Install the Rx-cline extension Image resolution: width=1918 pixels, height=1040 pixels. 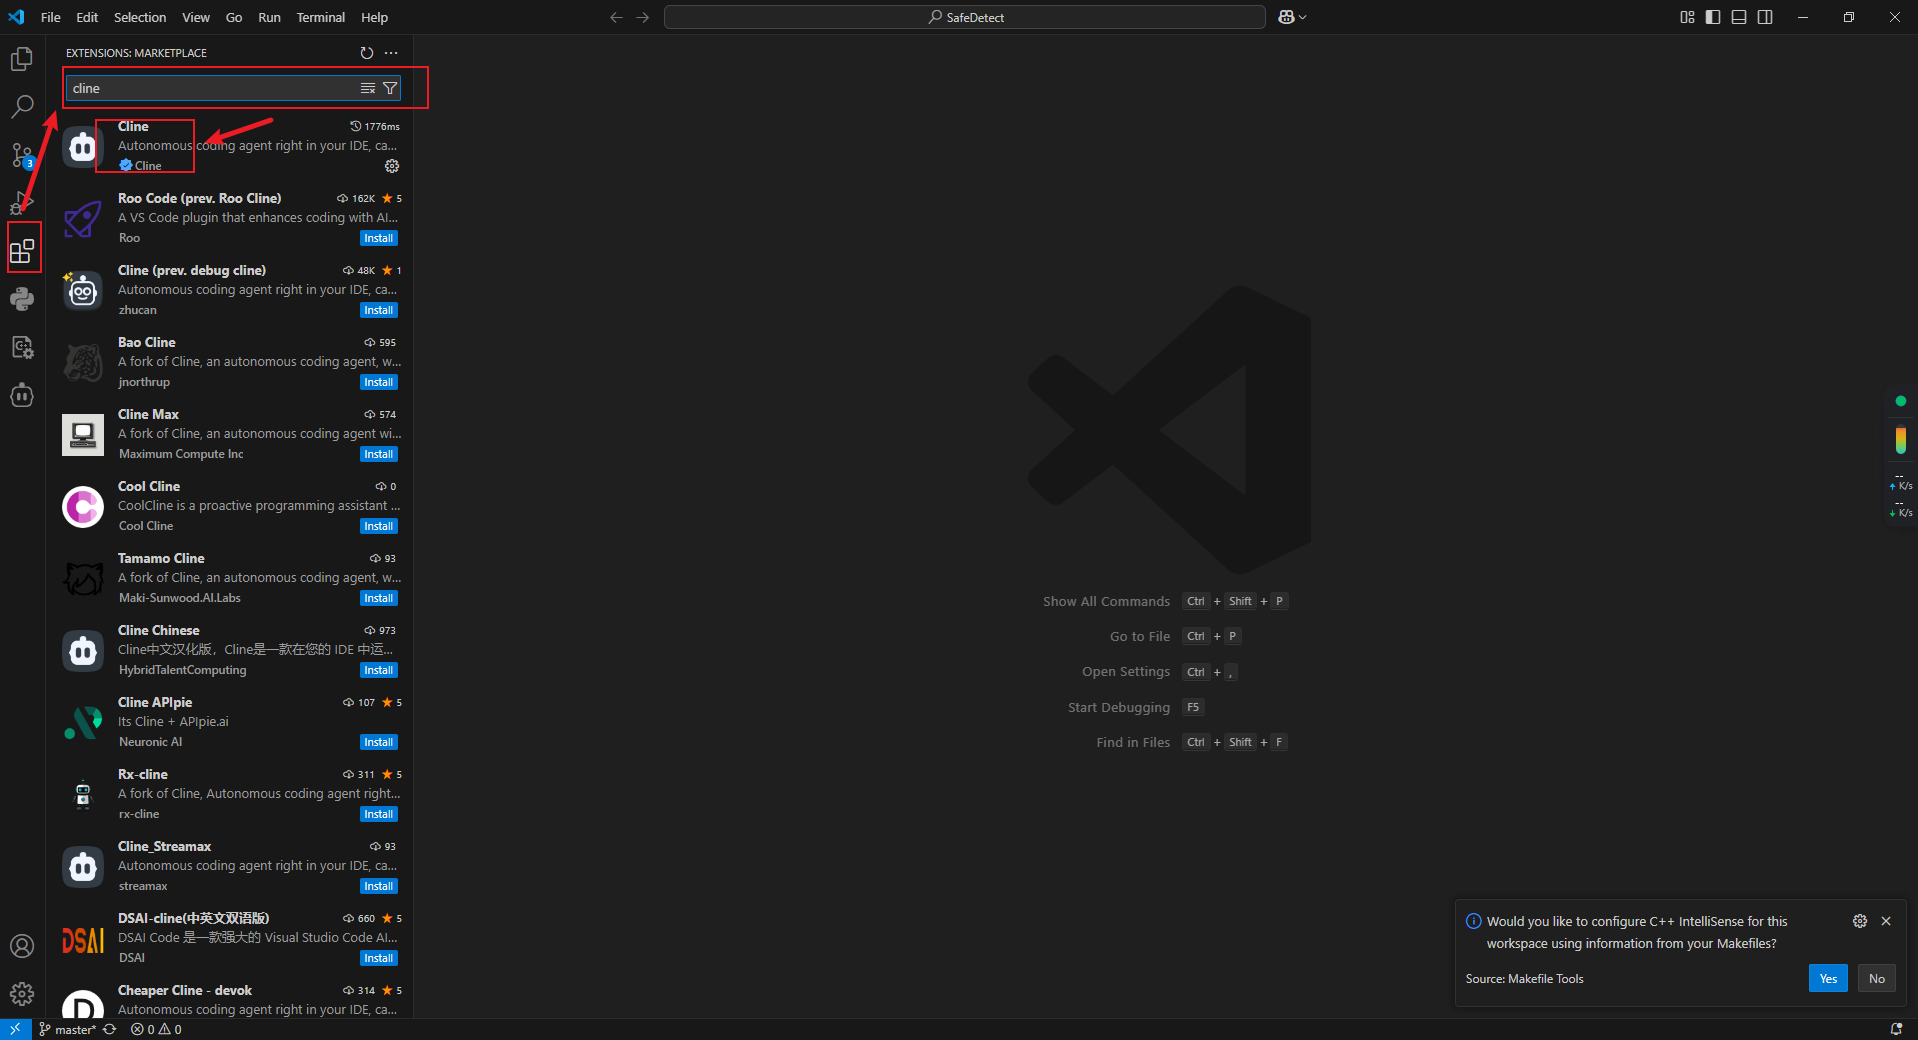click(379, 814)
